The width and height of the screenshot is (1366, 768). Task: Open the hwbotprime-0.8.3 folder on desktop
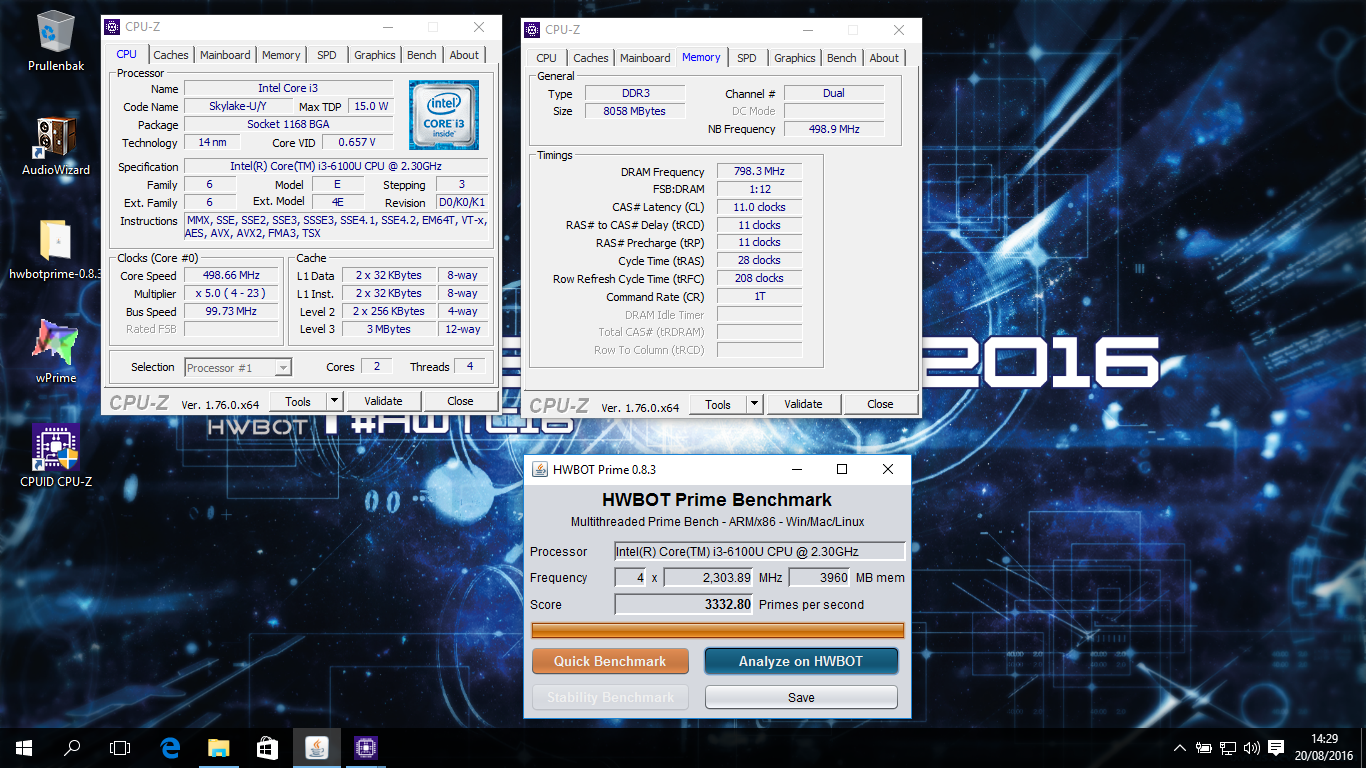pos(56,250)
